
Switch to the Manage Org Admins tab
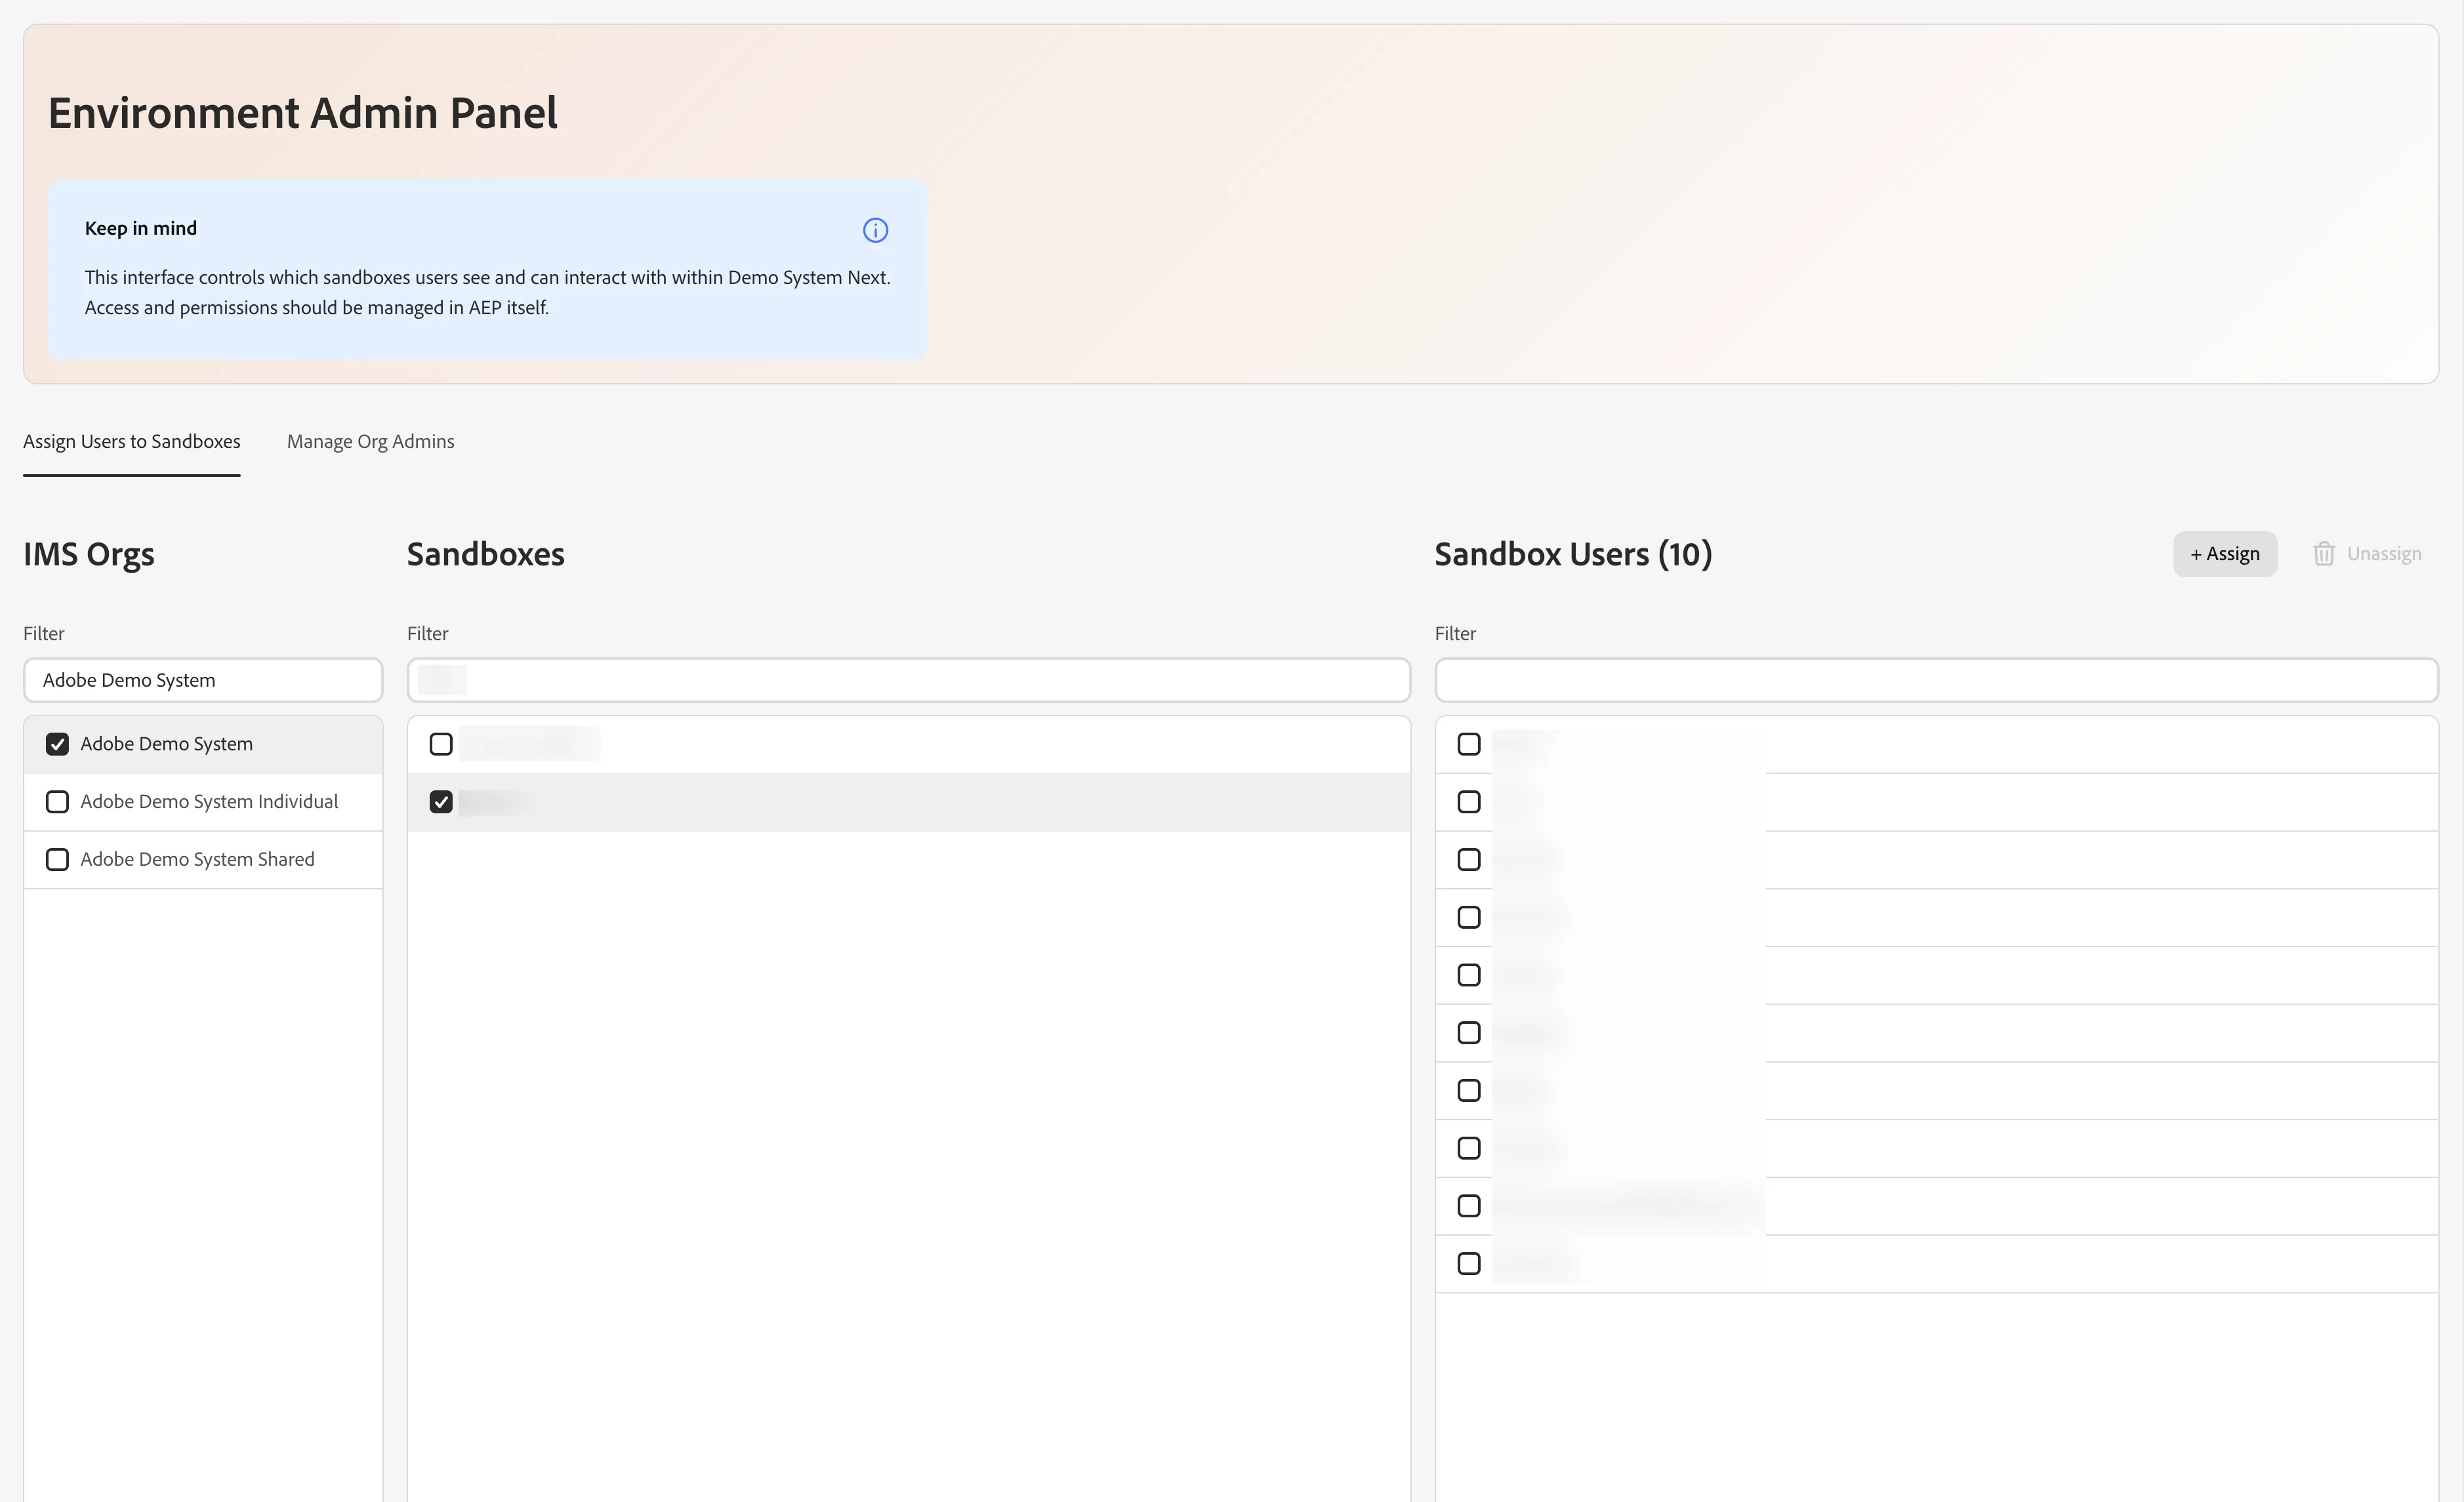coord(370,441)
